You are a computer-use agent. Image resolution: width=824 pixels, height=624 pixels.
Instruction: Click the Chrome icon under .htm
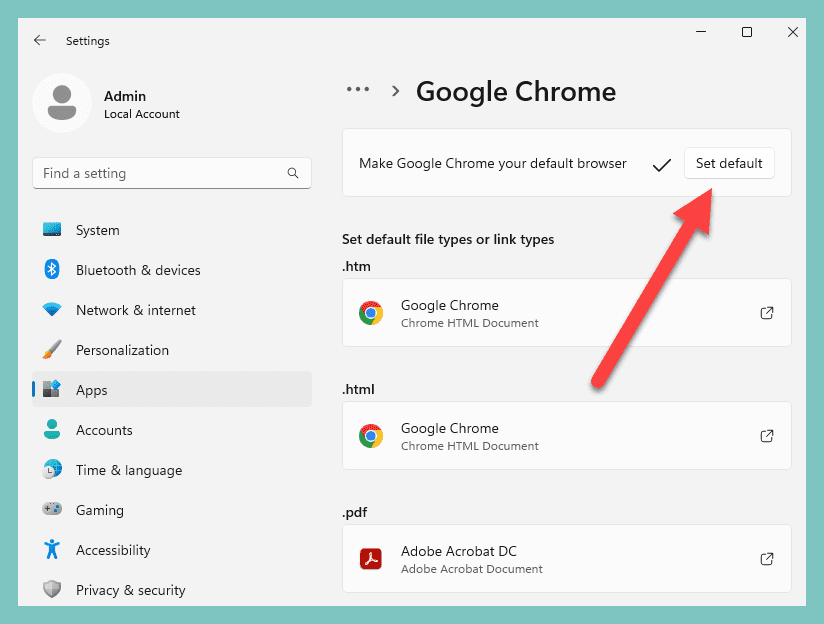point(371,313)
